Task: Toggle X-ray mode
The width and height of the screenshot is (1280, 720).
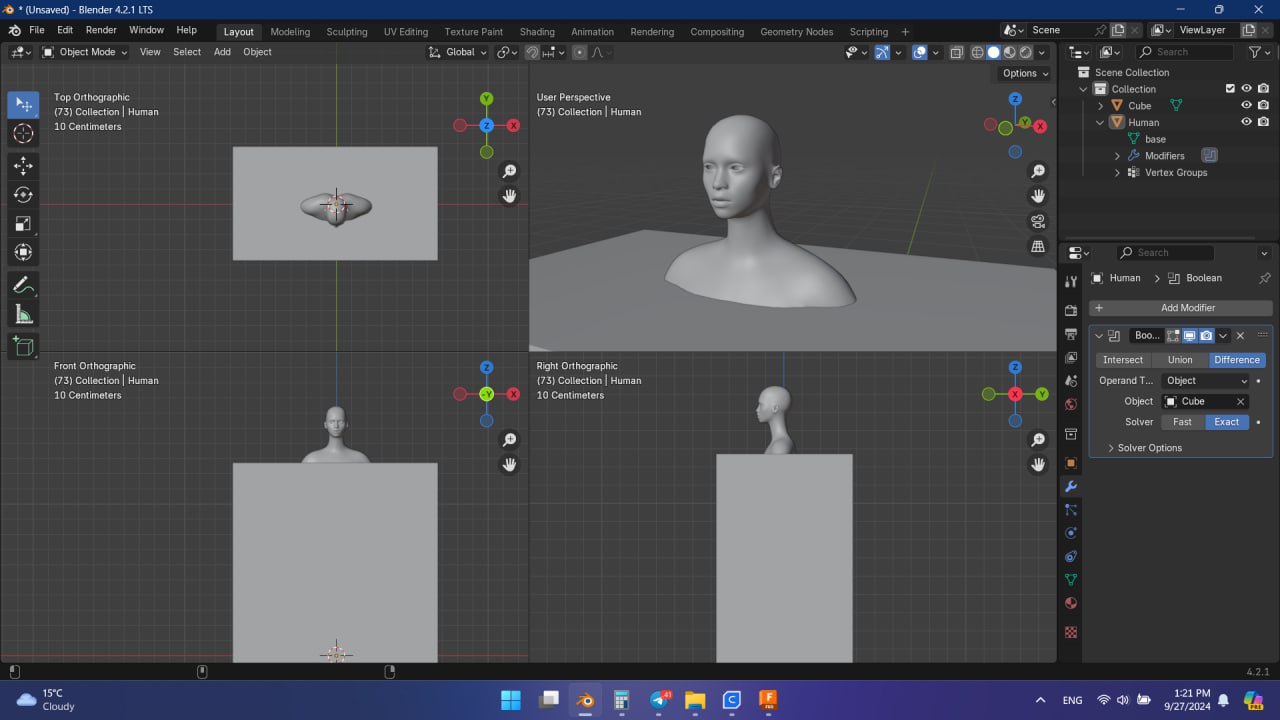Action: tap(956, 52)
